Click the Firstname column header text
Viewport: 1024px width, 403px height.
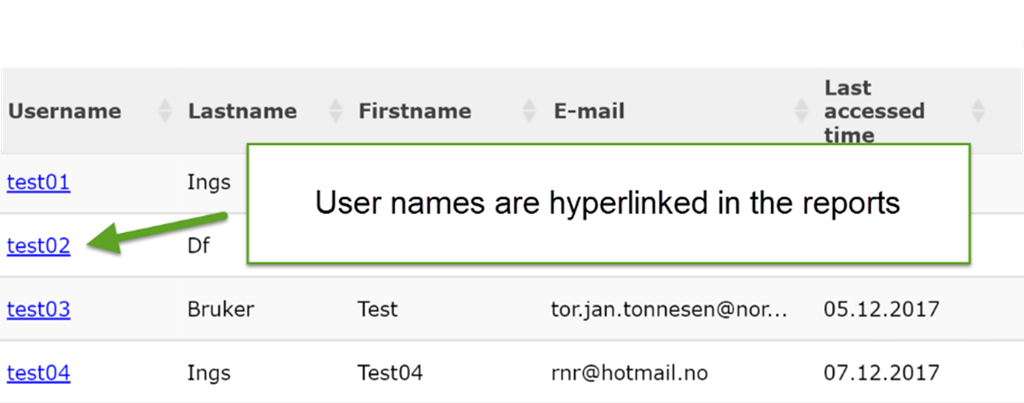414,112
